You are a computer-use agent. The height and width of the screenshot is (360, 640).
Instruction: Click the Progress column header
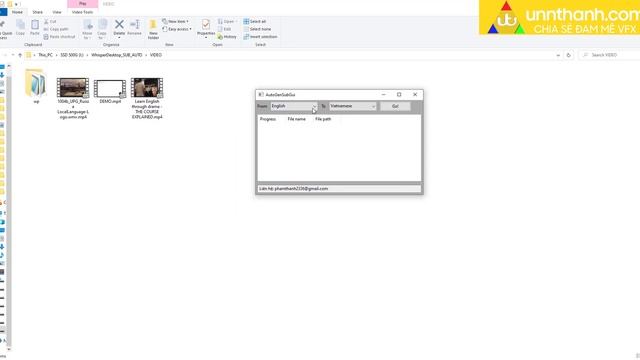click(268, 119)
